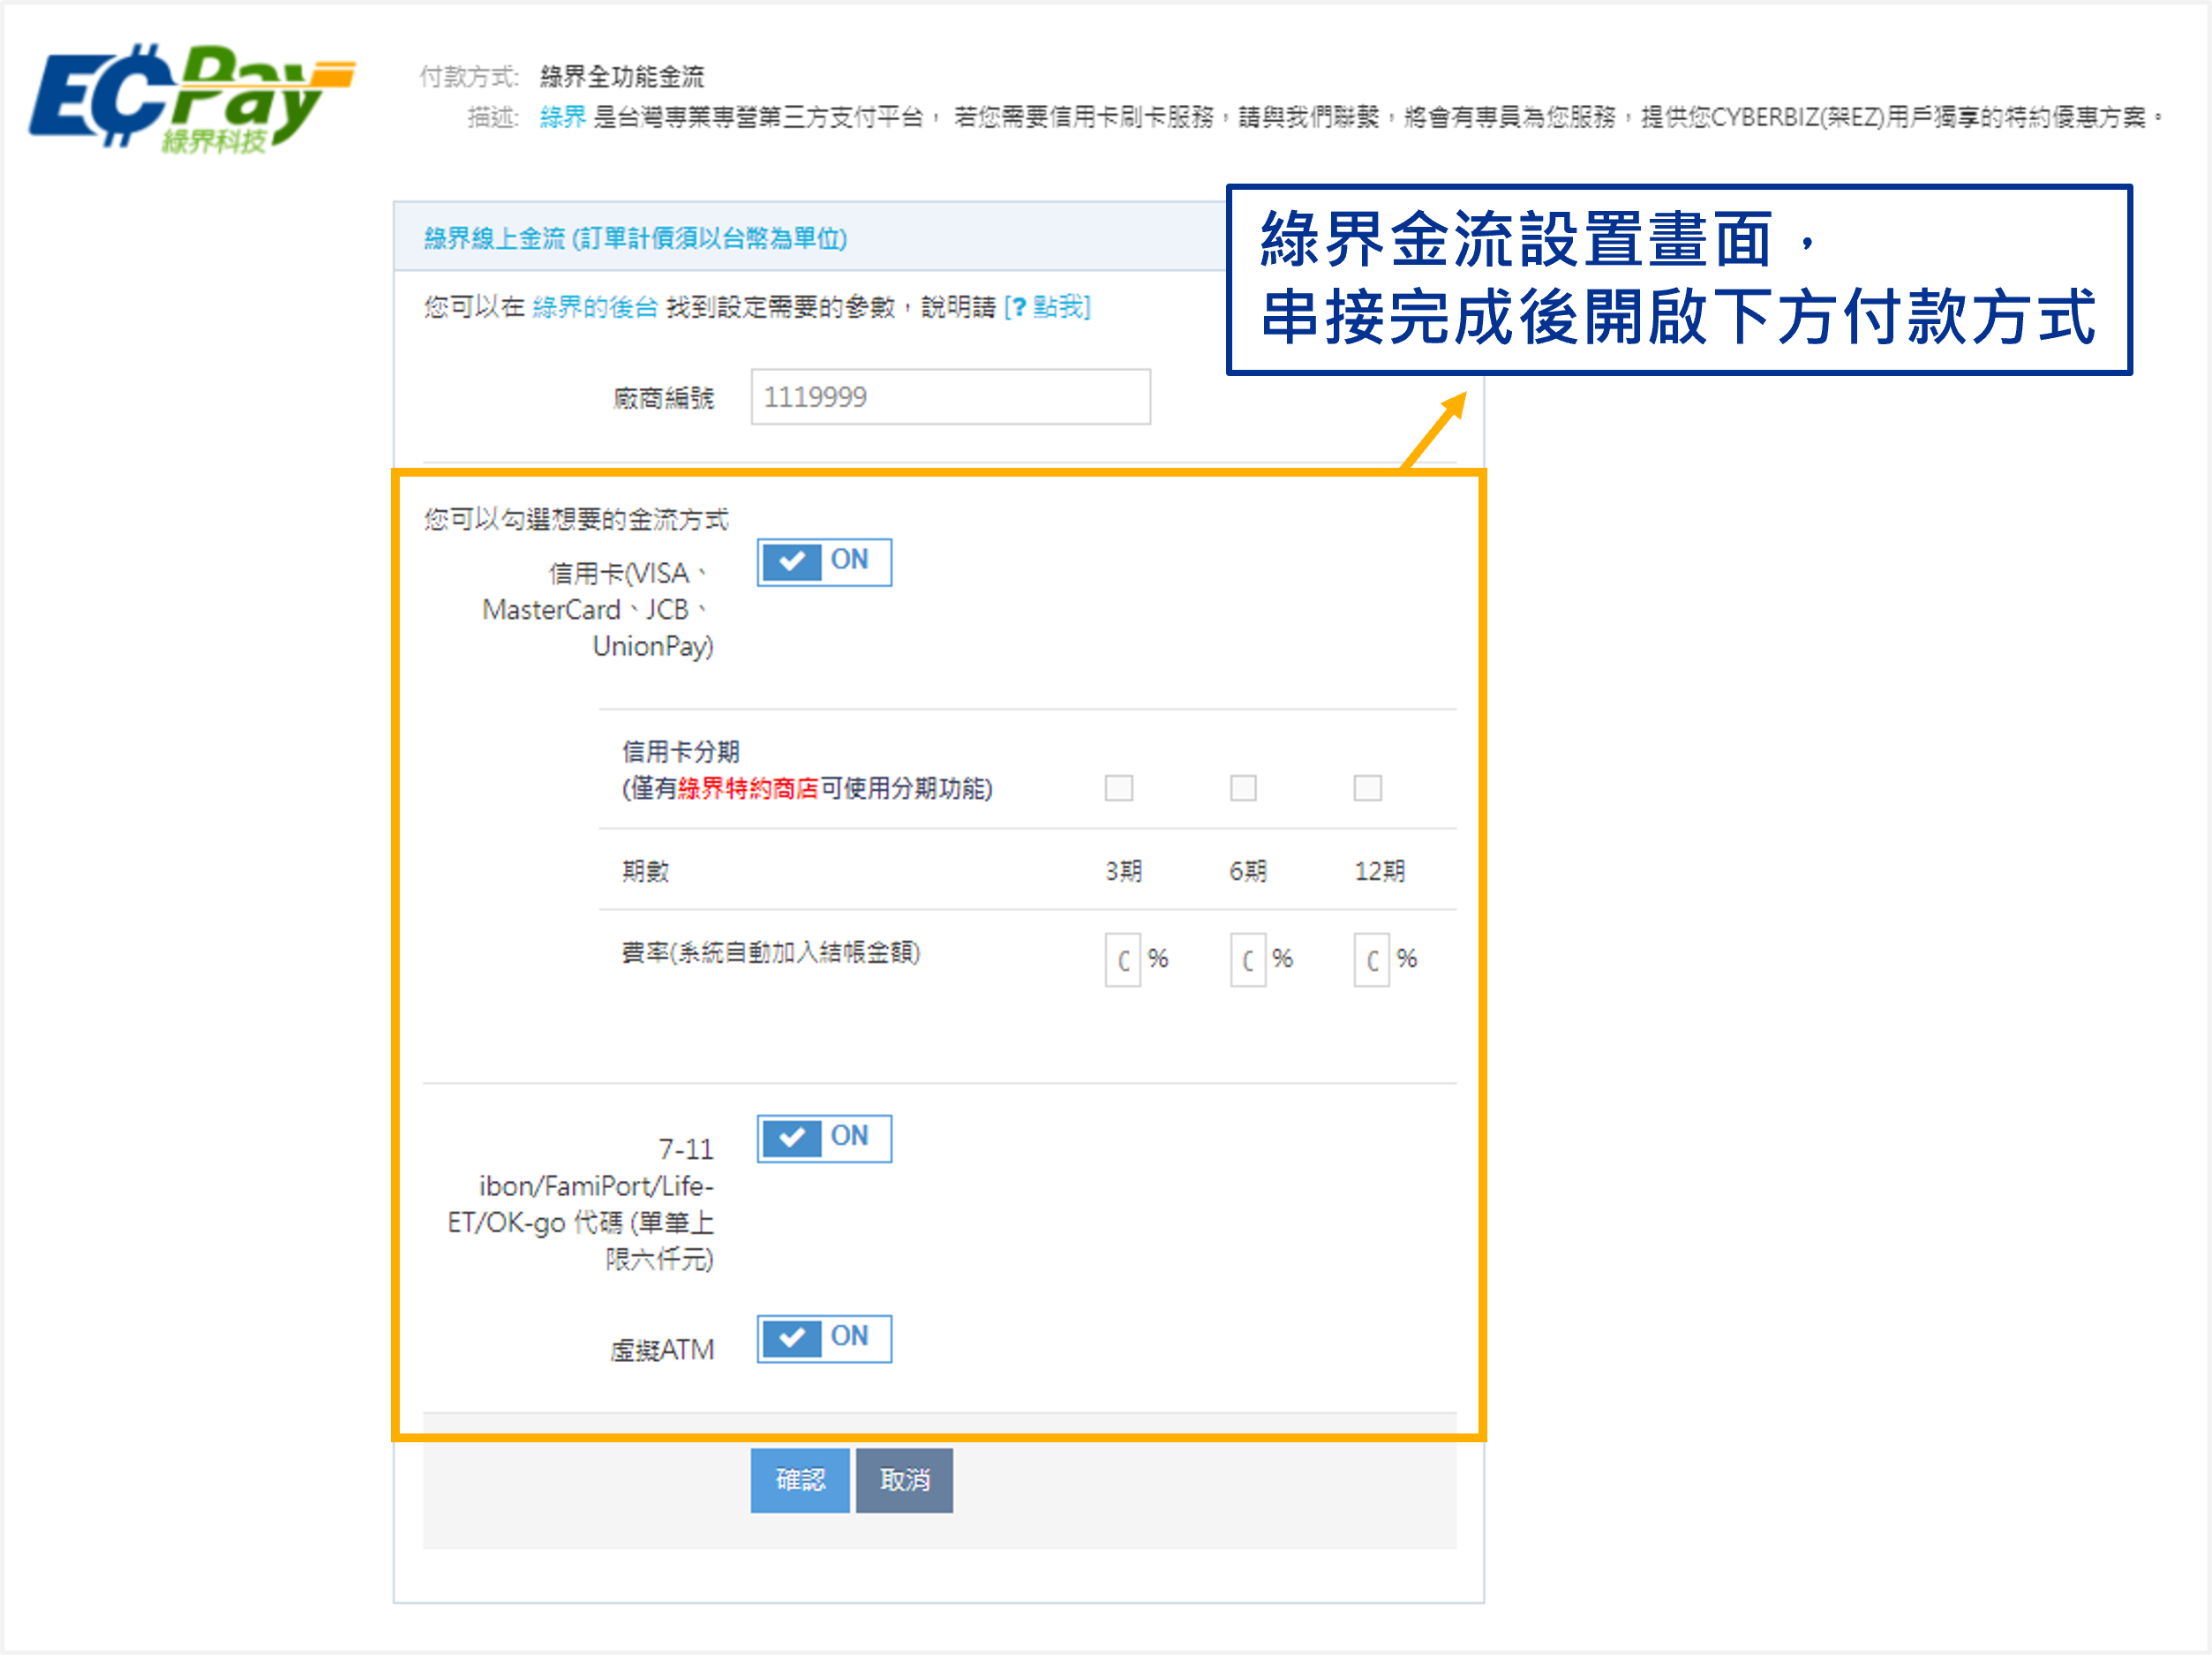Click the 信用卡分期 label
2212x1655 pixels.
(x=681, y=751)
